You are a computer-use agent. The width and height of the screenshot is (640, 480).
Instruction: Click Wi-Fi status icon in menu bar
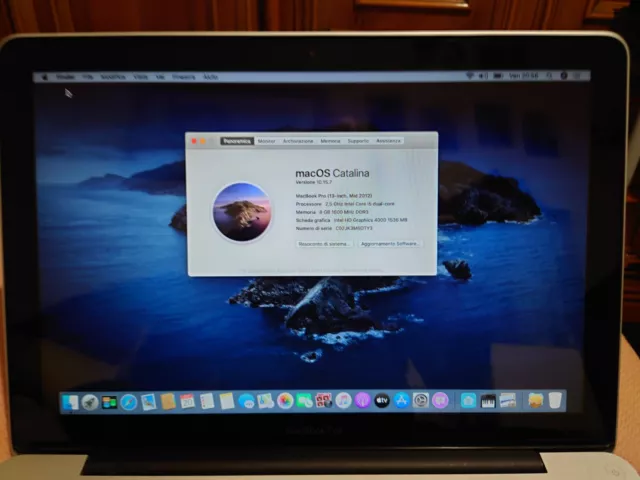[x=470, y=76]
